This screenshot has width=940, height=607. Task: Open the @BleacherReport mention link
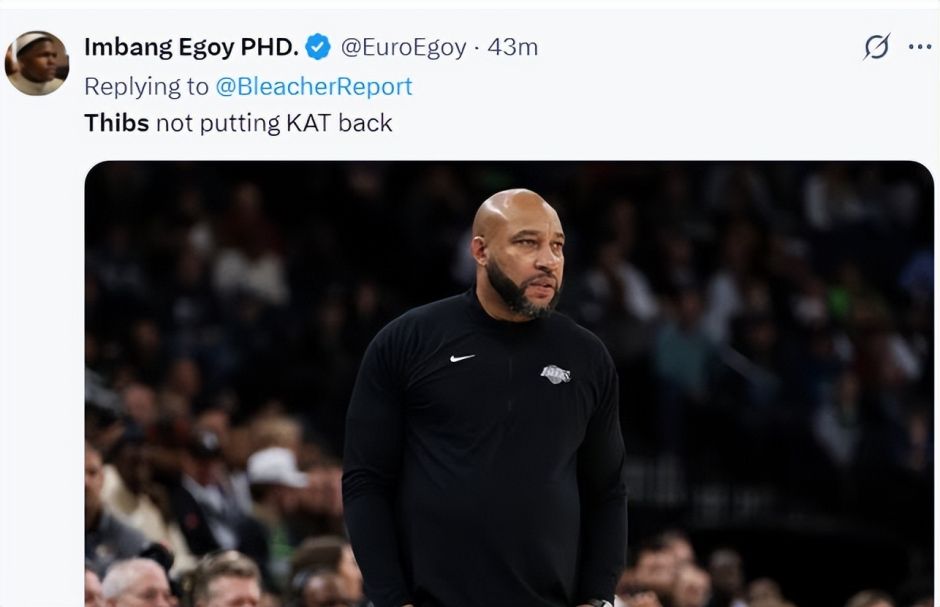[314, 86]
